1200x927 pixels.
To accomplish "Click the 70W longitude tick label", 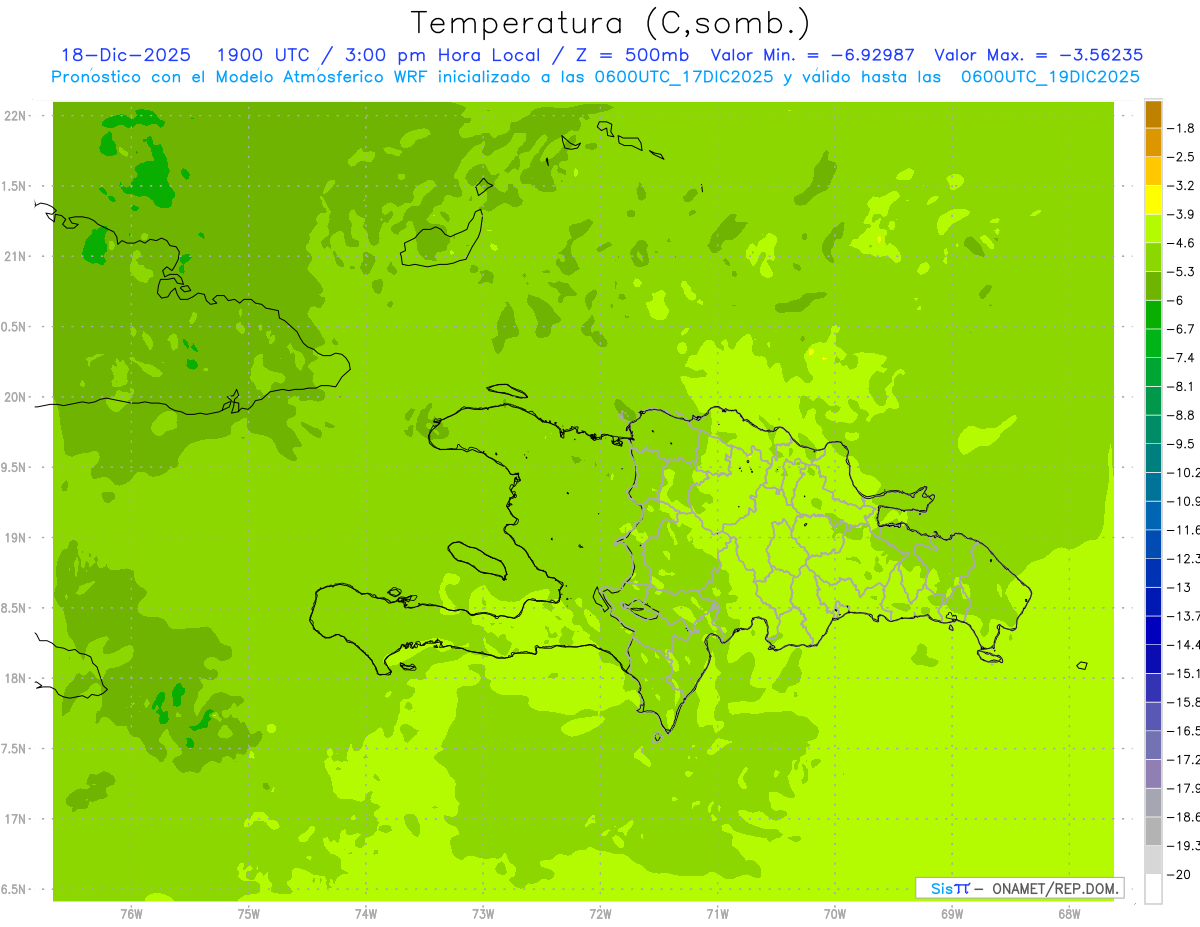I will pyautogui.click(x=835, y=913).
